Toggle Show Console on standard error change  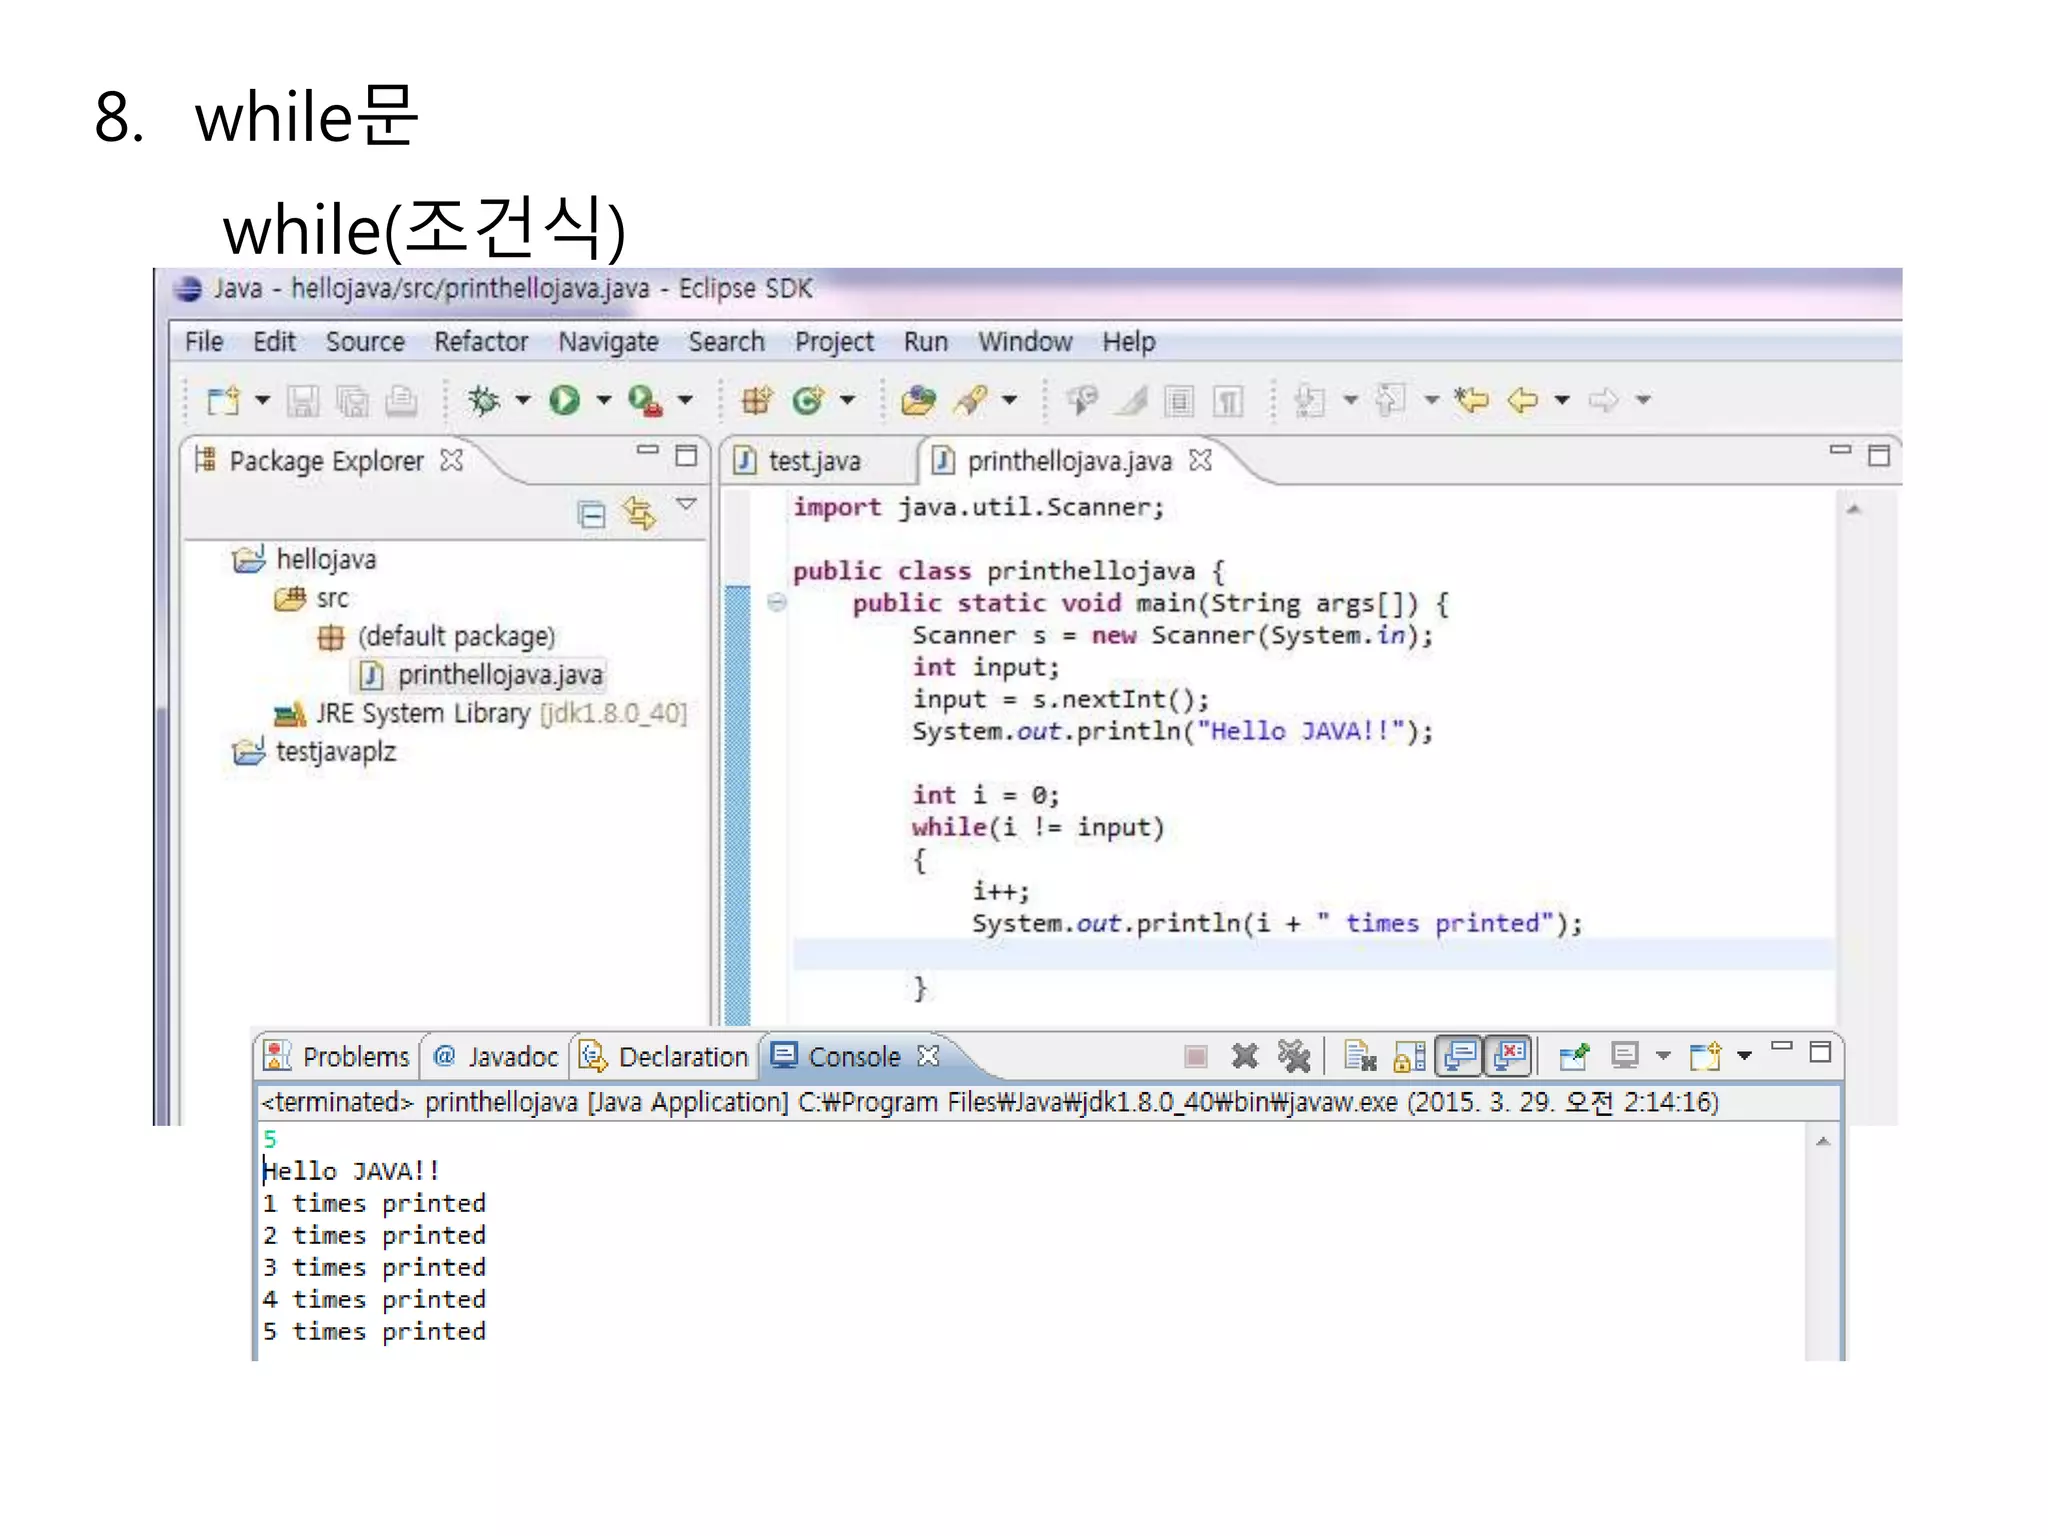(x=1510, y=1056)
